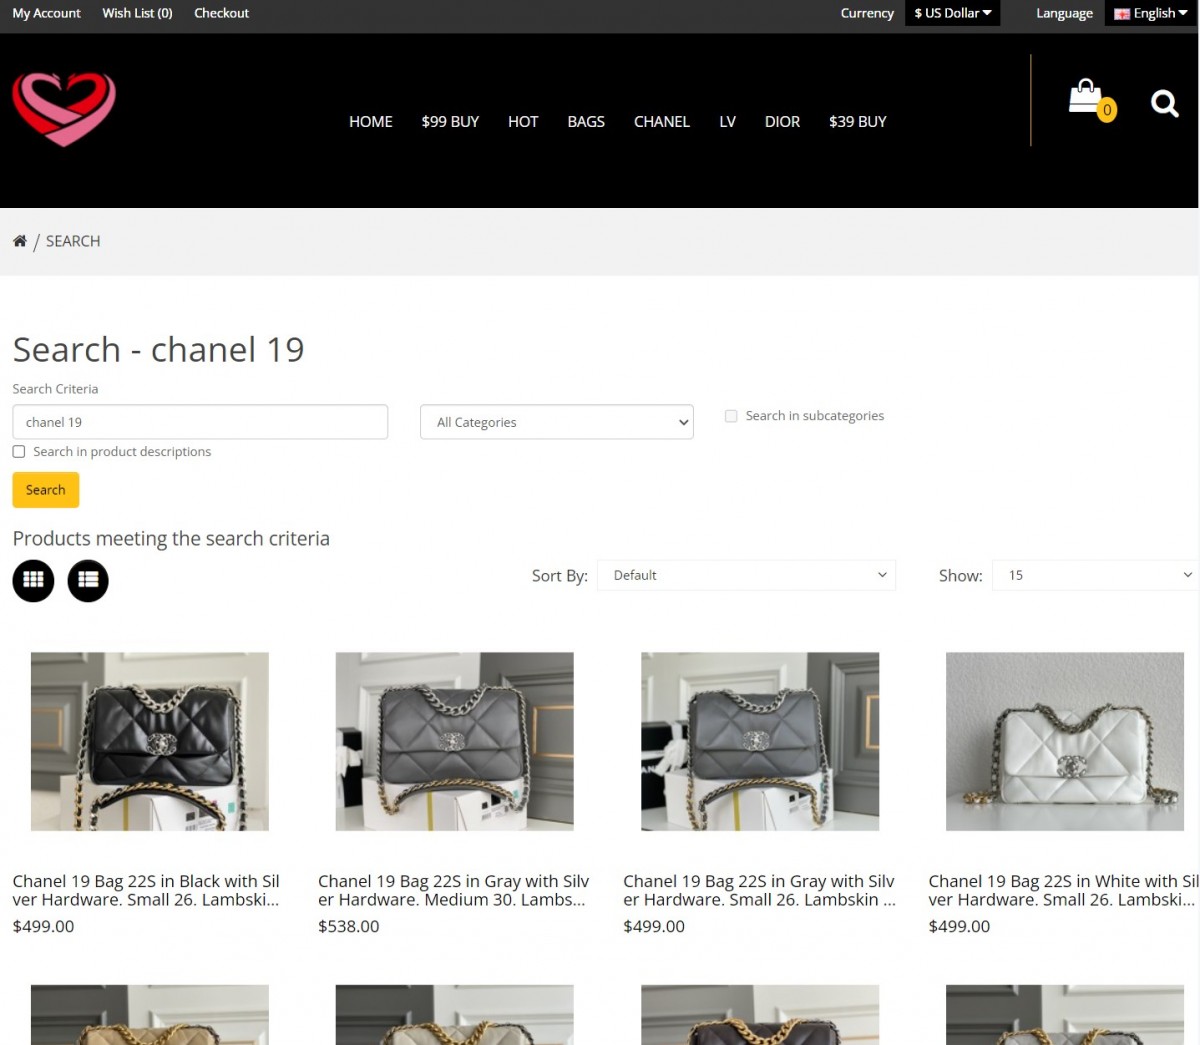This screenshot has width=1200, height=1045.
Task: Open the $39 BUY menu
Action: (858, 121)
